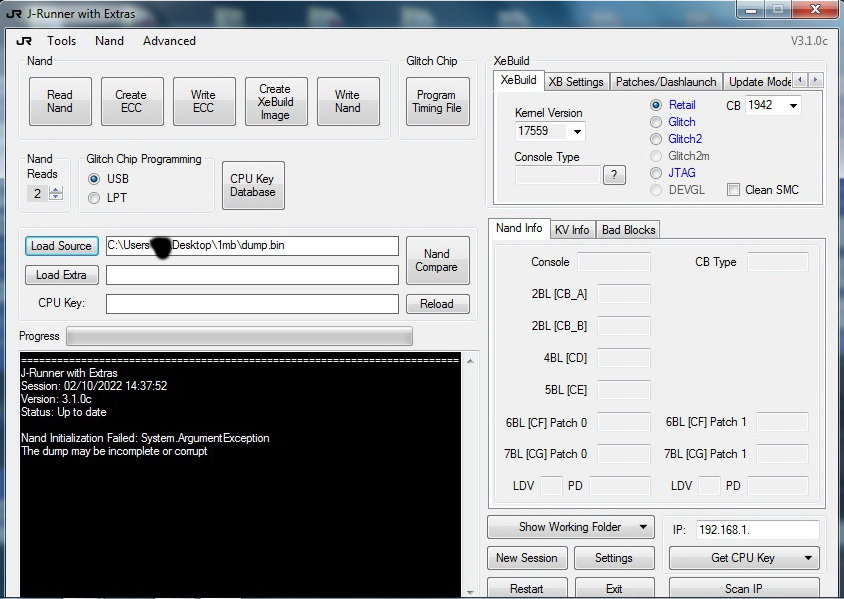This screenshot has height=599, width=844.
Task: Switch to the Update Mode tab
Action: click(x=758, y=82)
